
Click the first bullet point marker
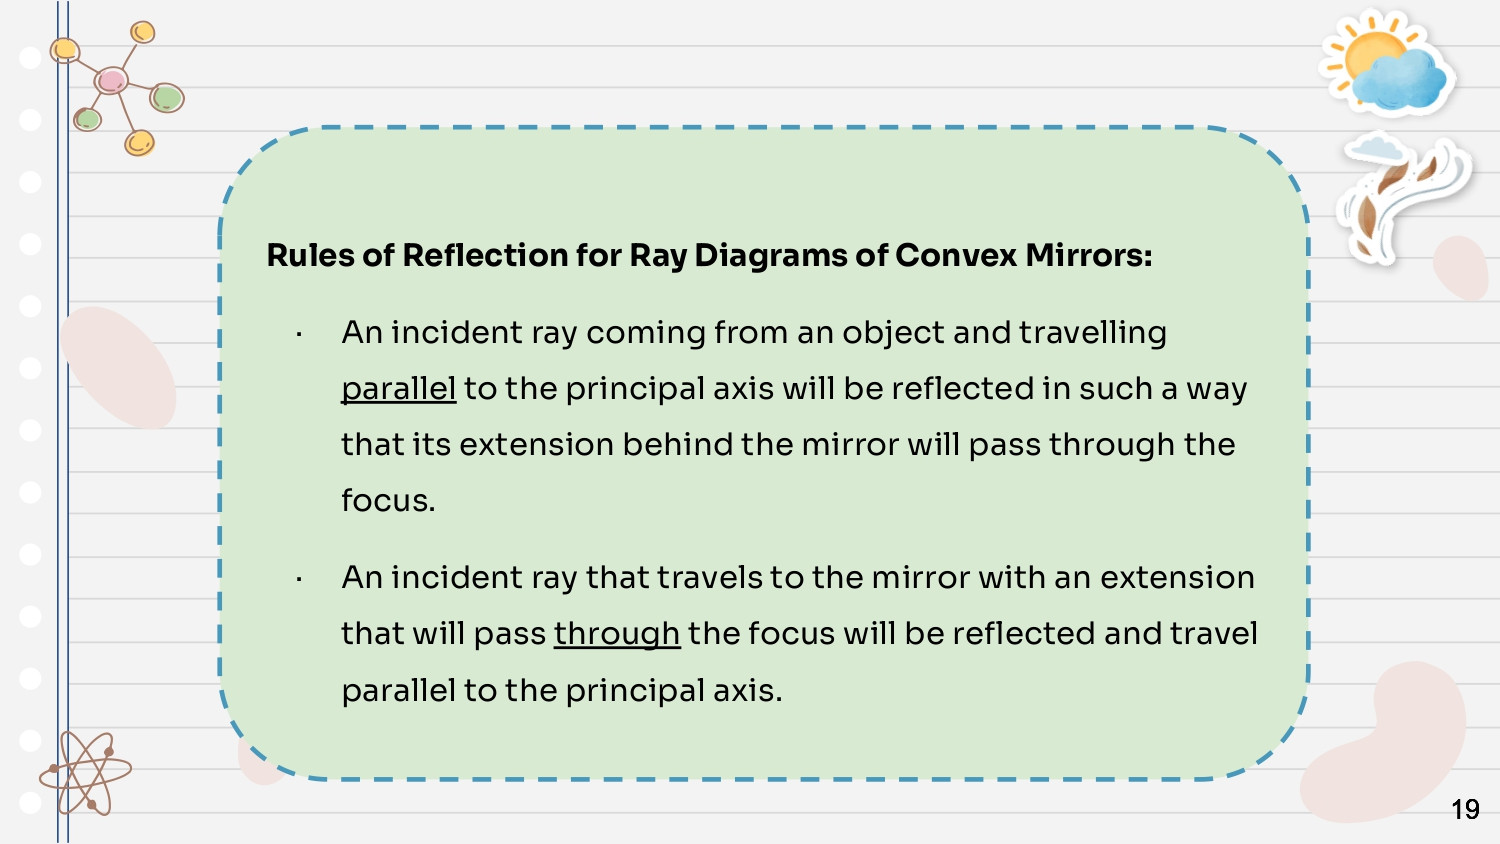point(299,335)
